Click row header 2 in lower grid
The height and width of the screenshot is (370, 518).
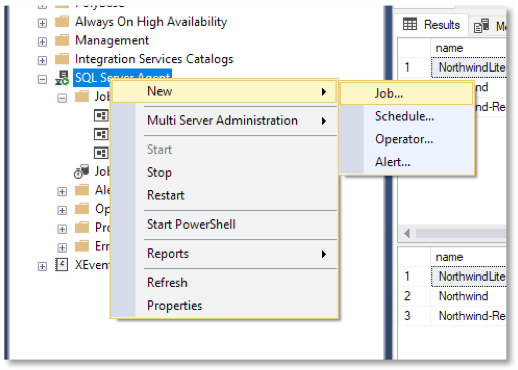[x=414, y=296]
